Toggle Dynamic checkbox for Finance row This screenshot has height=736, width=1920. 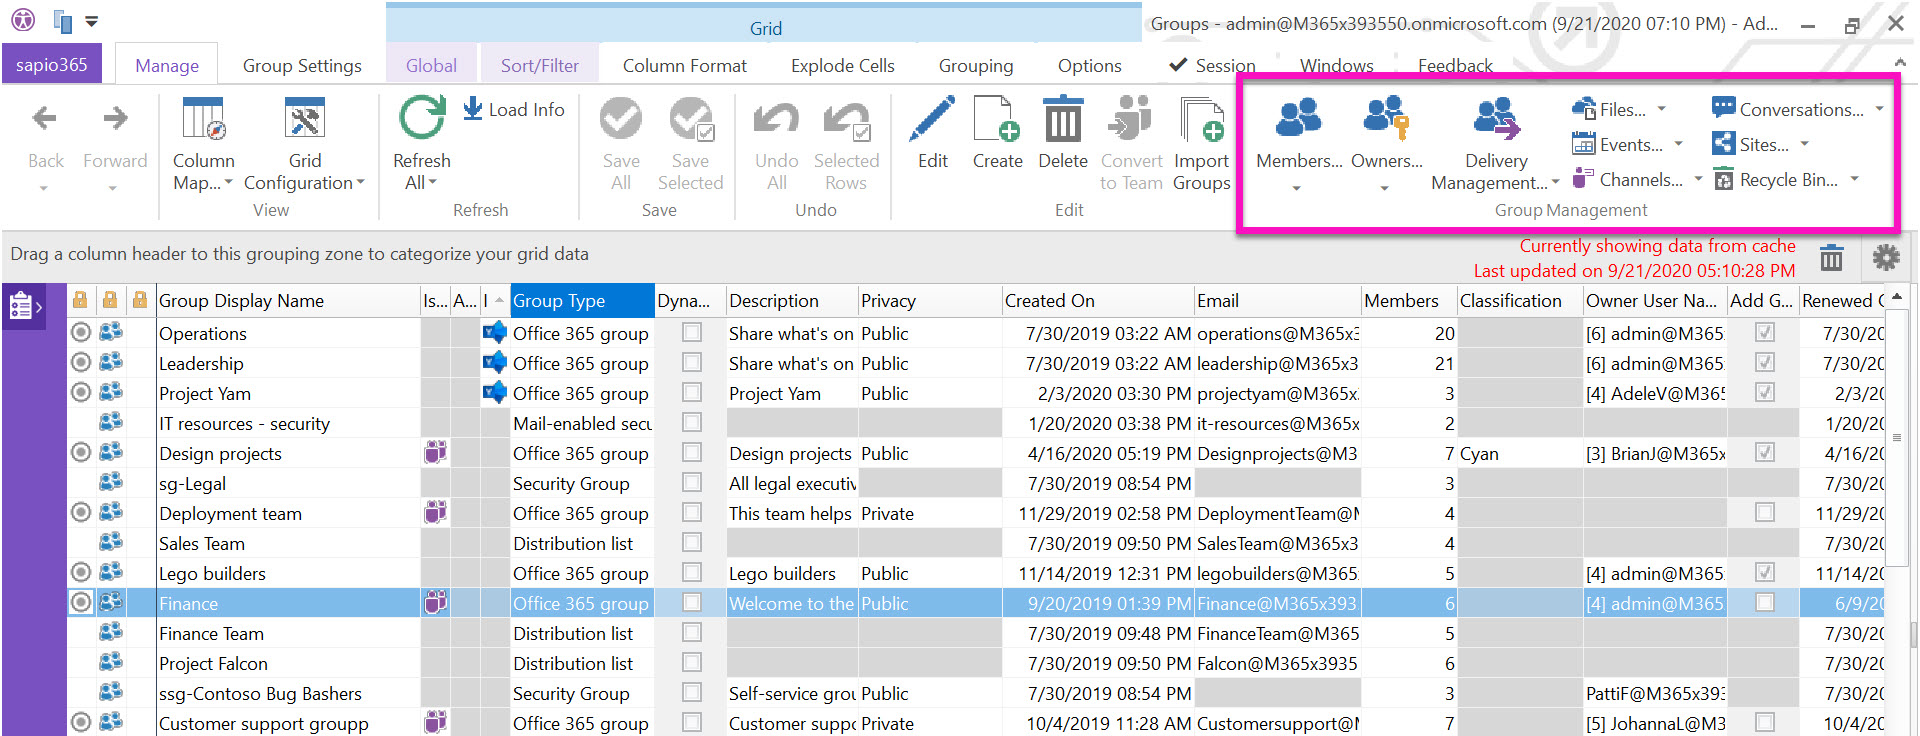[691, 602]
